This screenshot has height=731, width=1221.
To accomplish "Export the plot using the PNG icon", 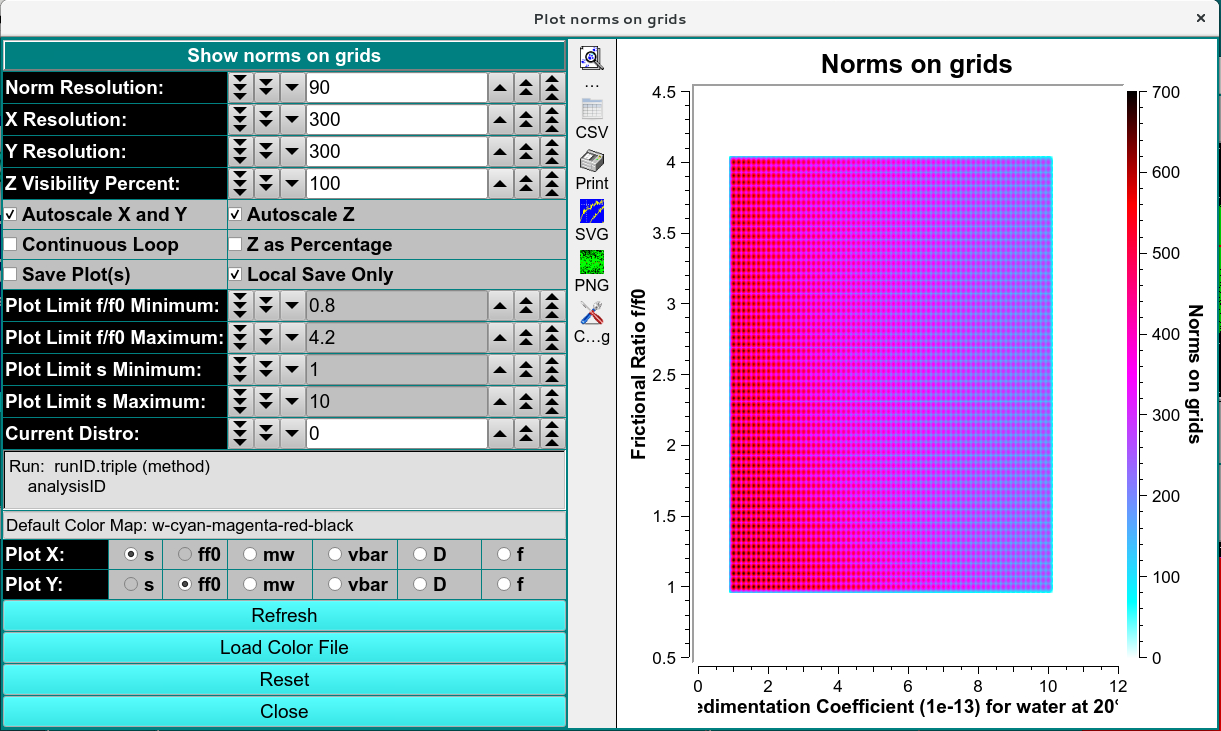I will point(590,268).
